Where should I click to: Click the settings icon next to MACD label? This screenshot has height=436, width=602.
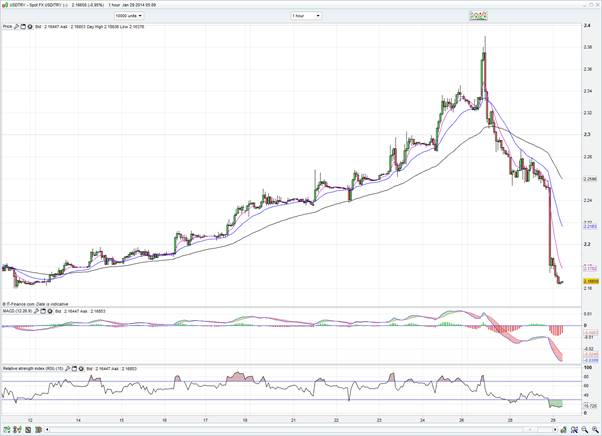pyautogui.click(x=39, y=311)
